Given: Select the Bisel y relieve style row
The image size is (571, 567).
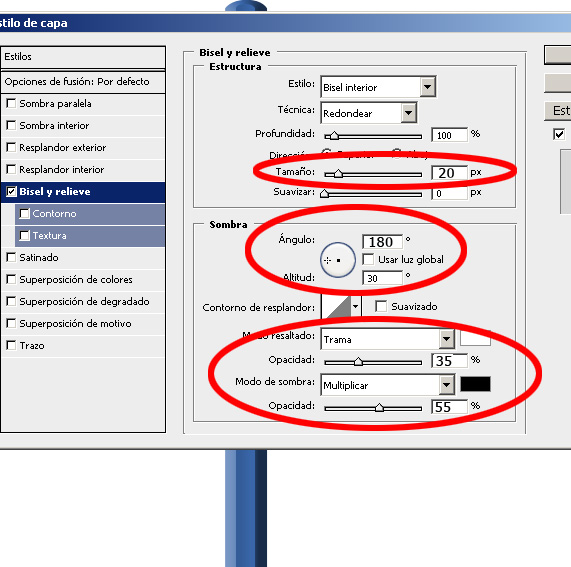Looking at the screenshot, I should click(x=83, y=192).
